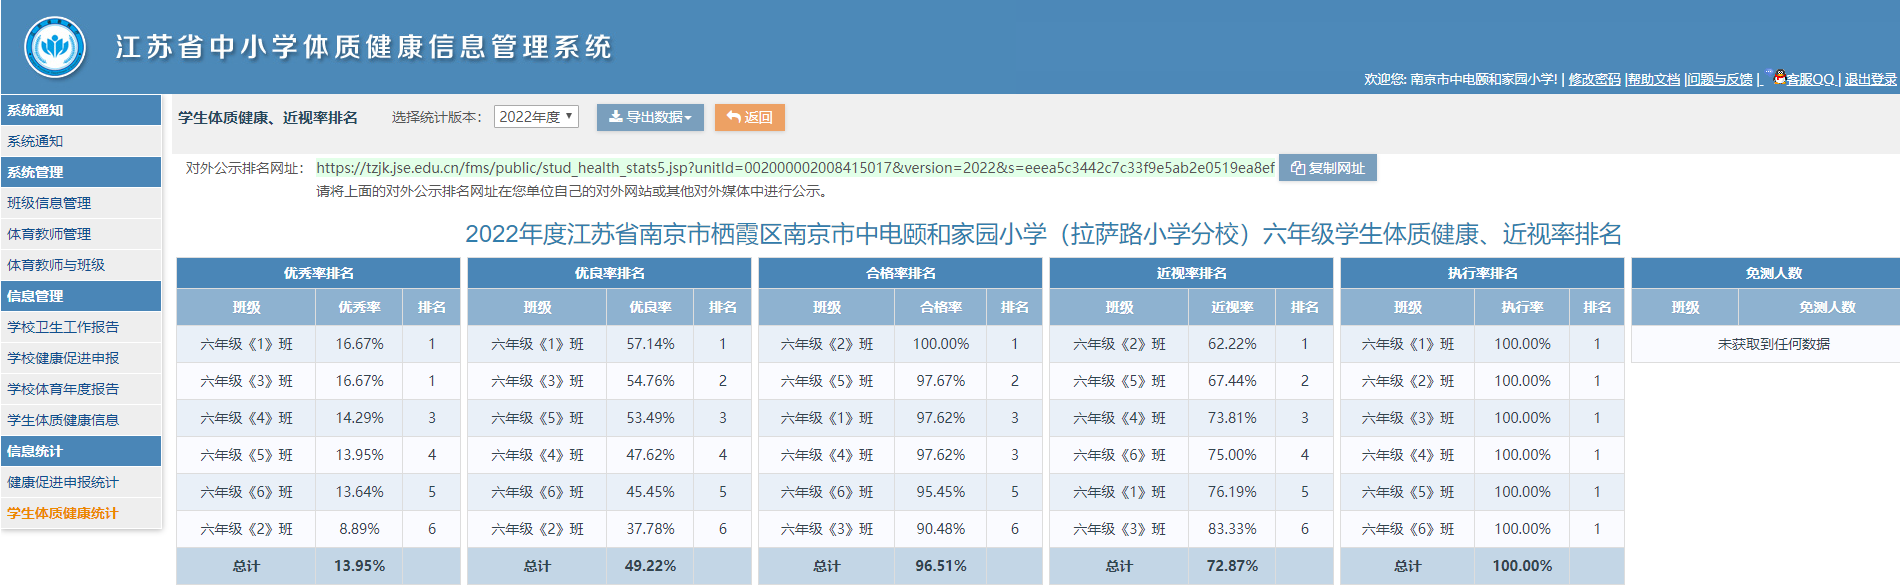Click the 优秀率 column header
The height and width of the screenshot is (588, 1900).
click(359, 307)
